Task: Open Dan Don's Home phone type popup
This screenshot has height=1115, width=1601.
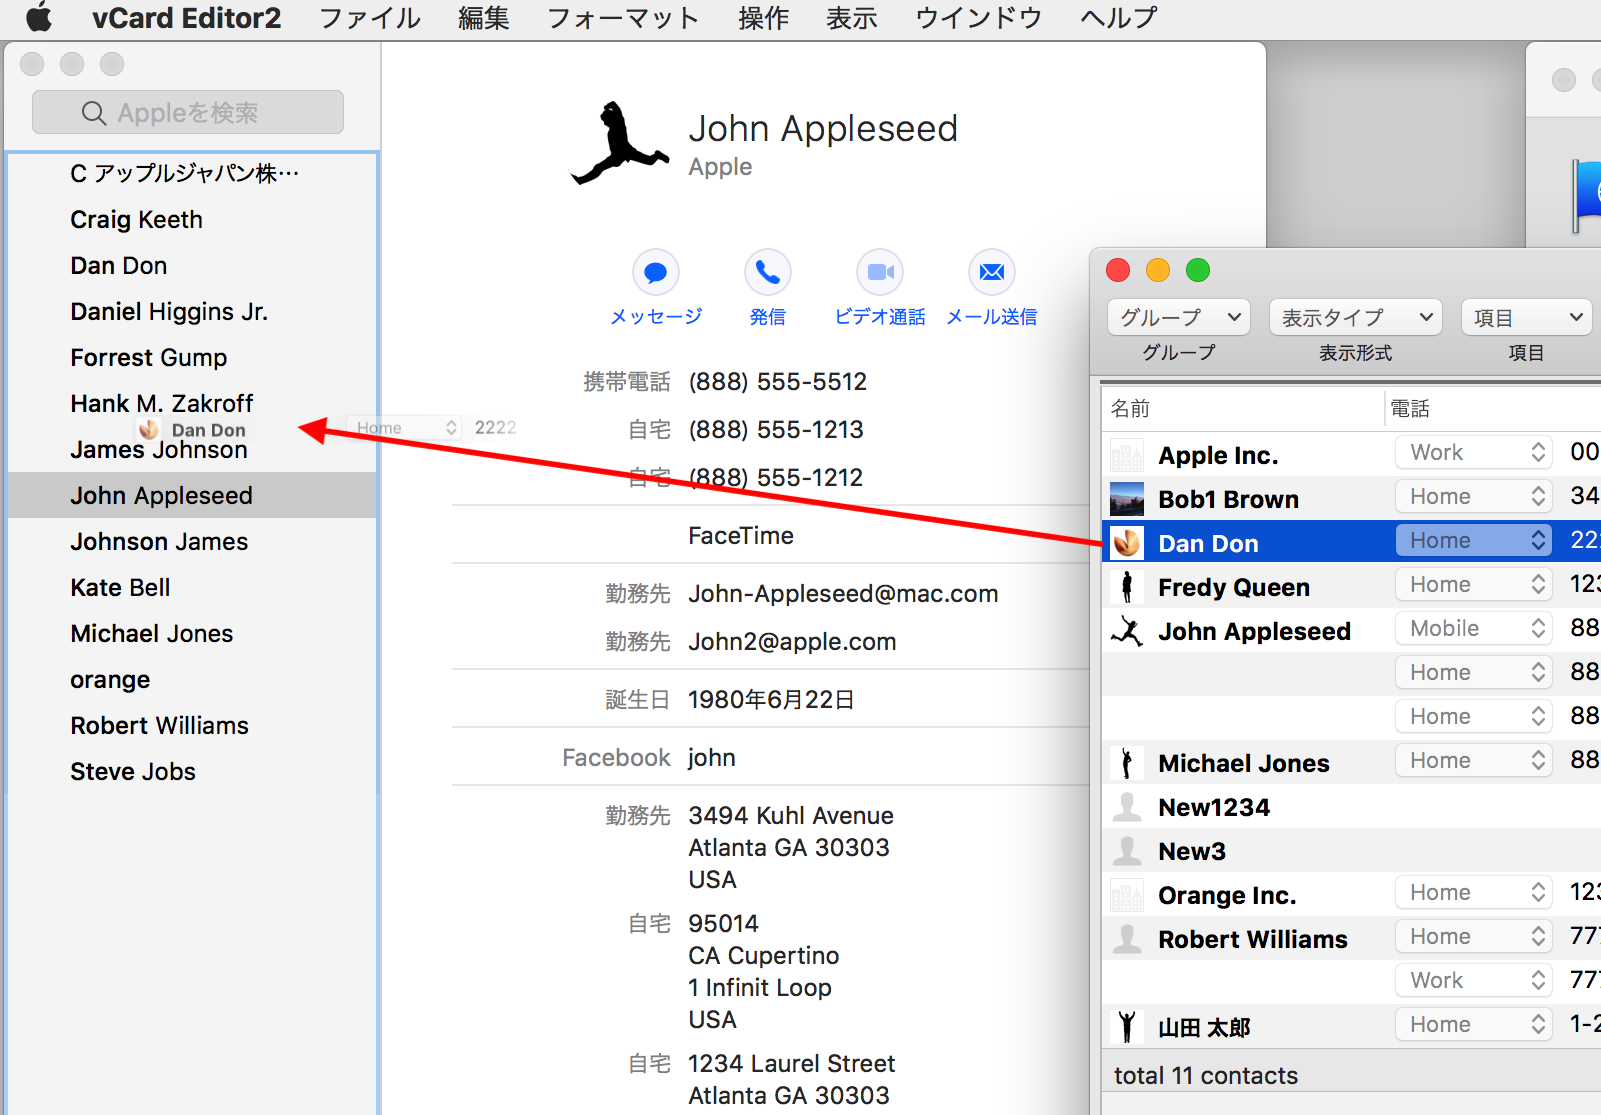Action: (1474, 540)
